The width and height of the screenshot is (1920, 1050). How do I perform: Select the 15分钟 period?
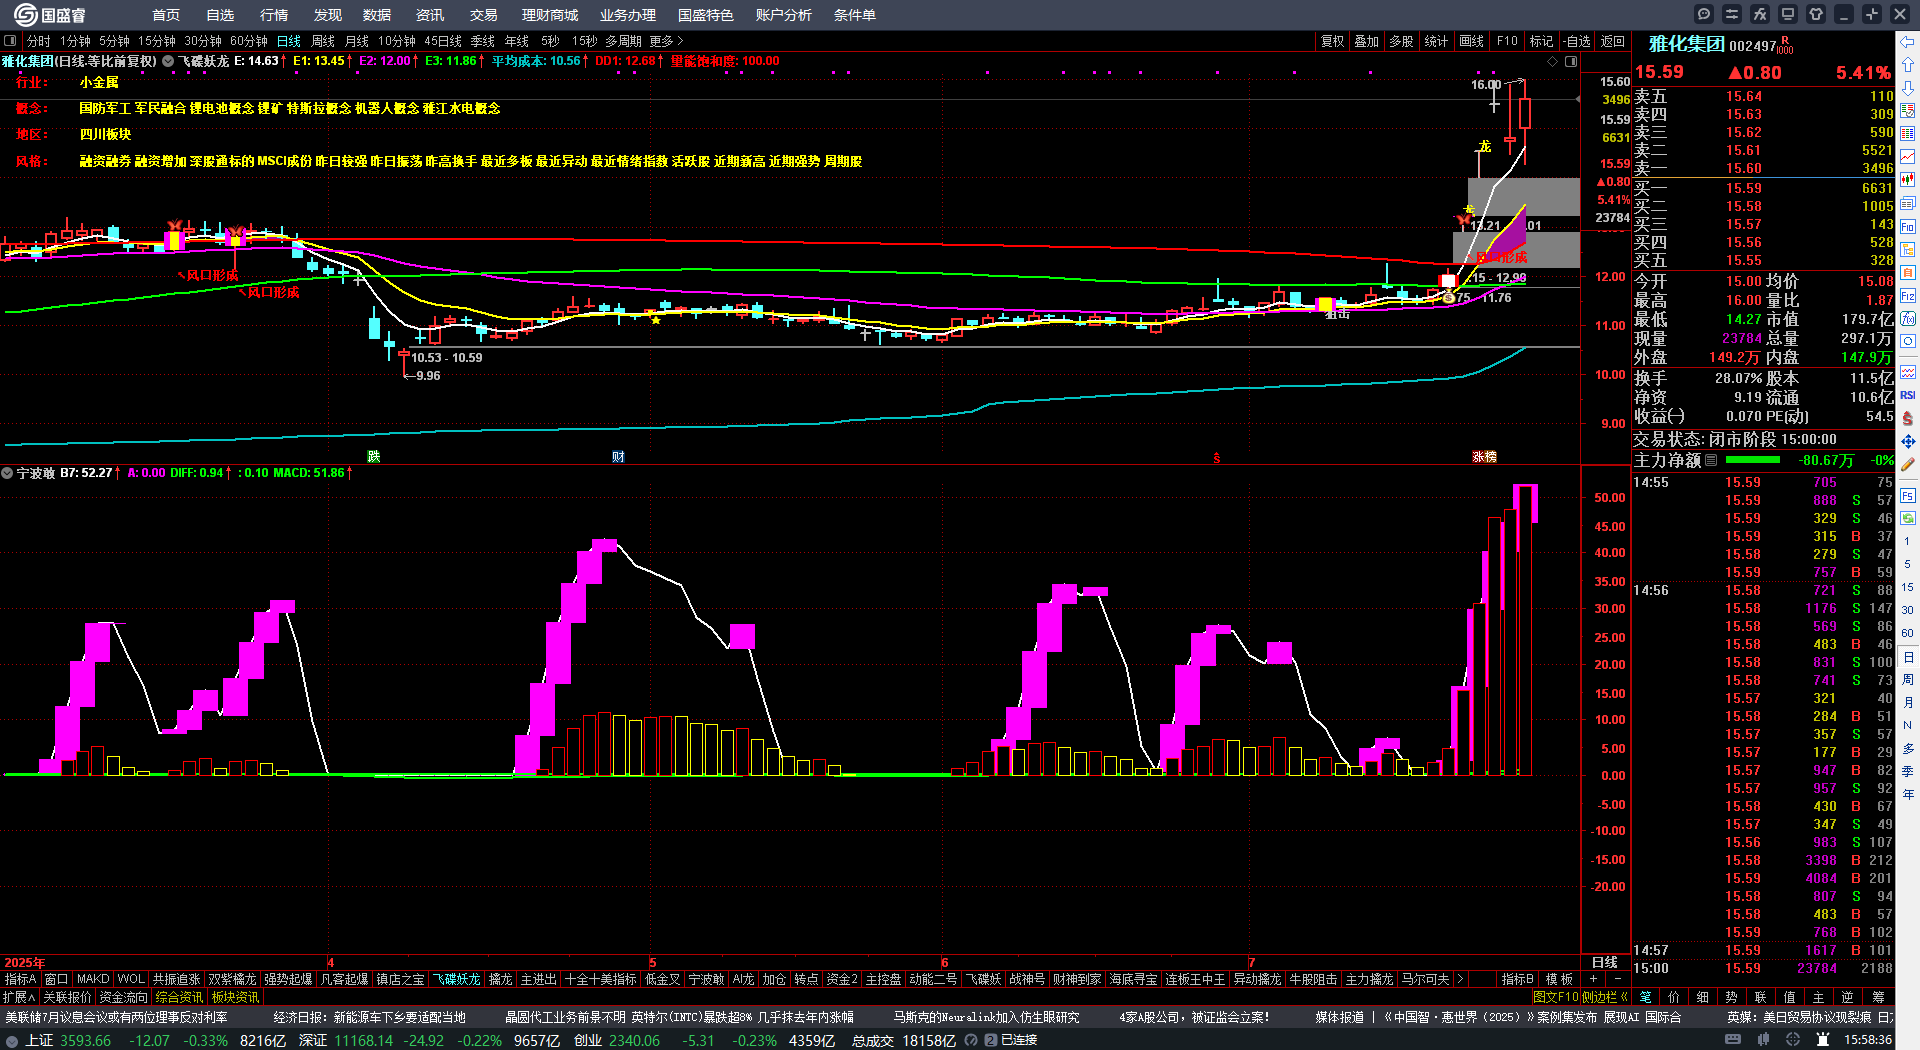[x=156, y=41]
